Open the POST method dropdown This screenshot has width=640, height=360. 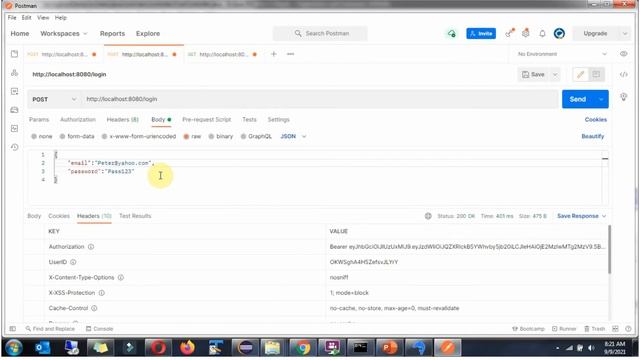coord(54,99)
